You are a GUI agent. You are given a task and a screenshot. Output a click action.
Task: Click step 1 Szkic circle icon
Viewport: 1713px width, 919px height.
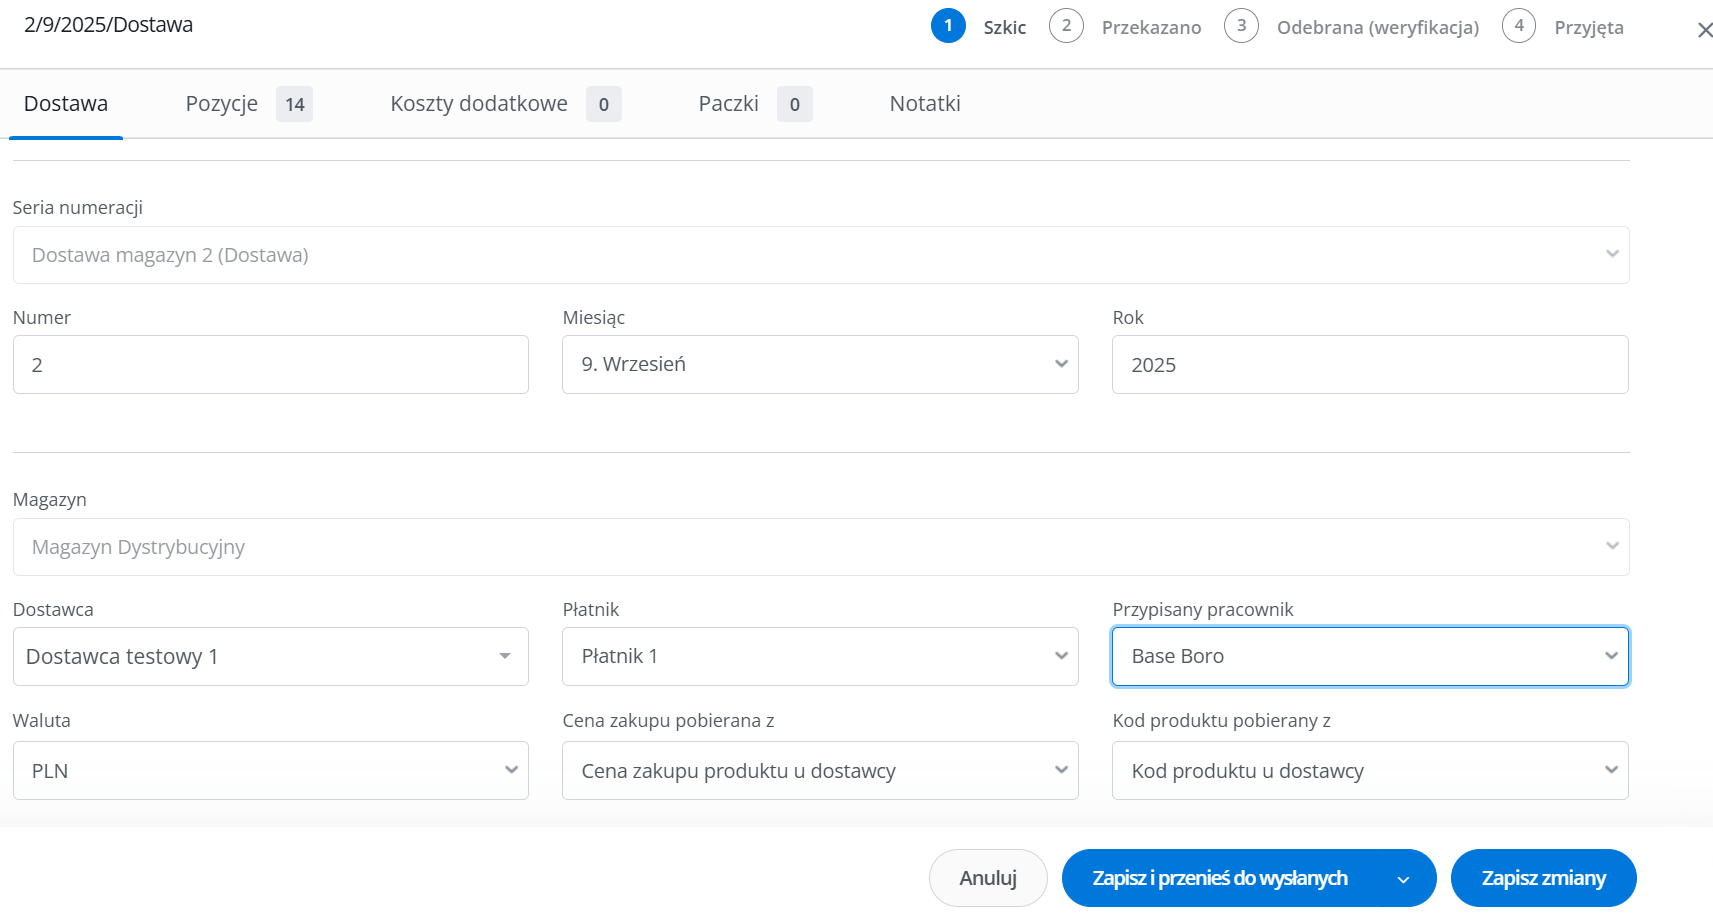tap(948, 26)
